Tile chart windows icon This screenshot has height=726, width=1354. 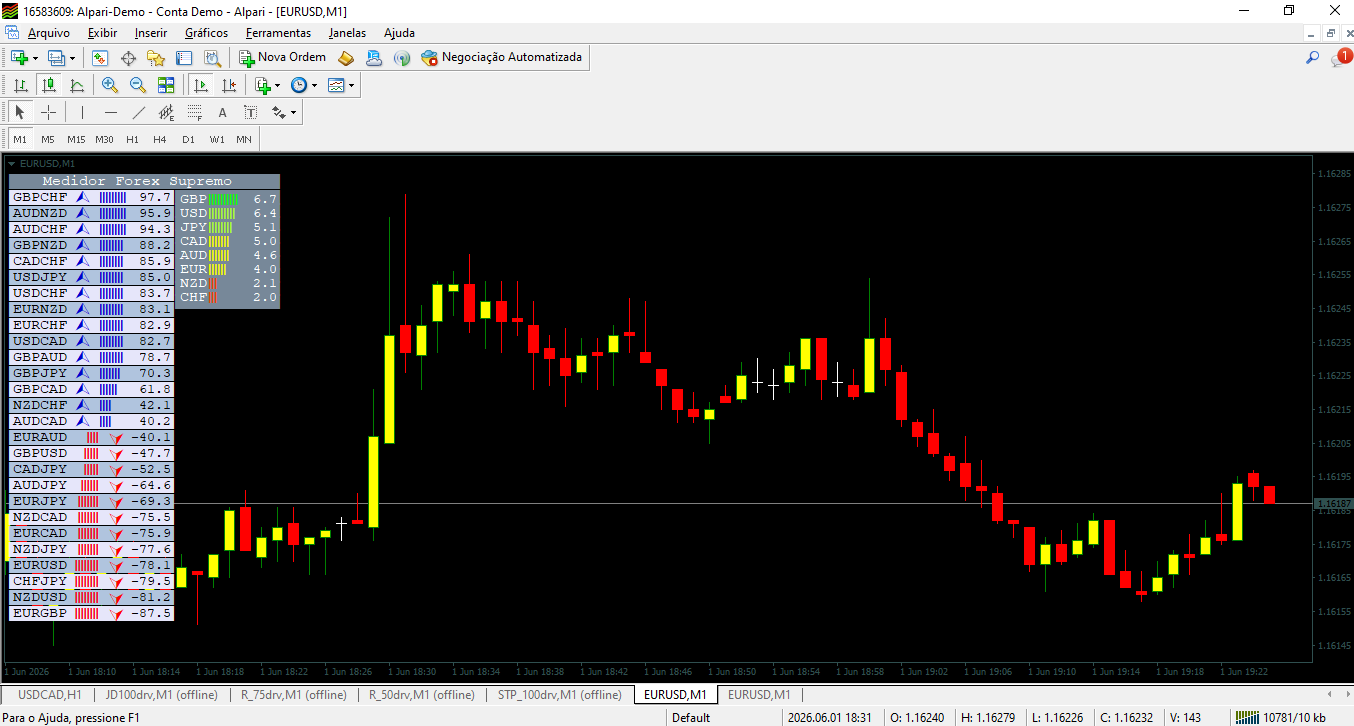click(166, 86)
